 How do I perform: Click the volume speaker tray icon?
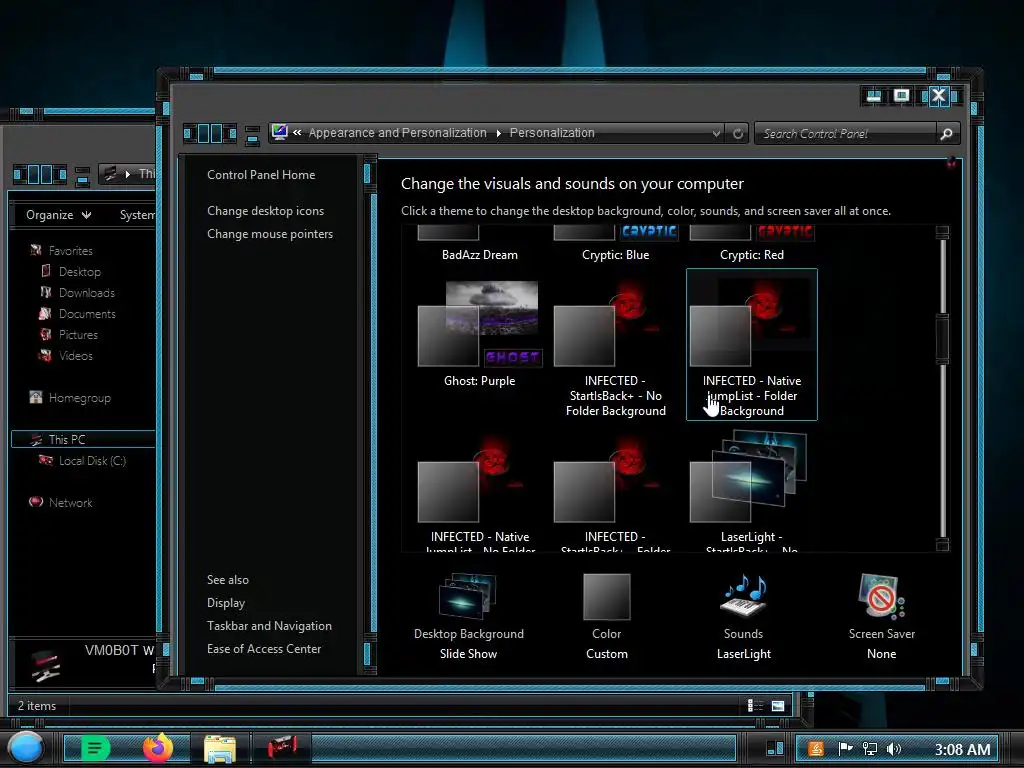[x=893, y=748]
